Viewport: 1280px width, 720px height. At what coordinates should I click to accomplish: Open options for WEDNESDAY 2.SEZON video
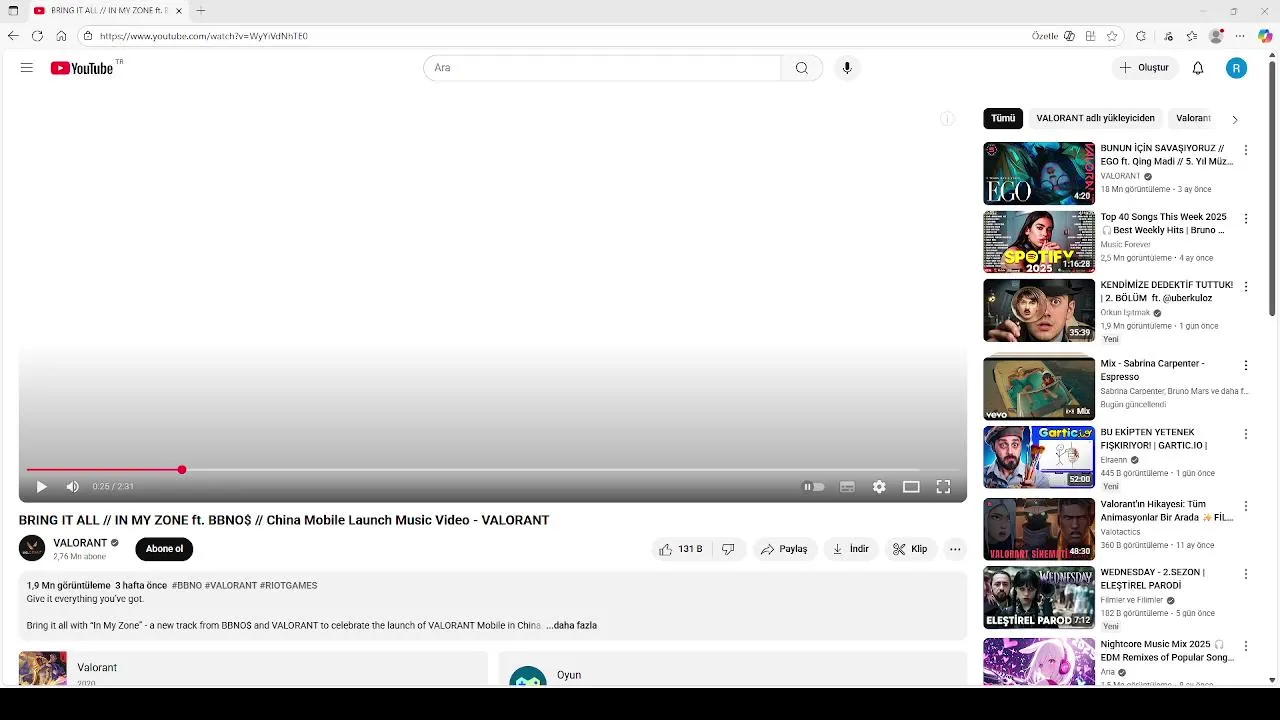(x=1246, y=574)
